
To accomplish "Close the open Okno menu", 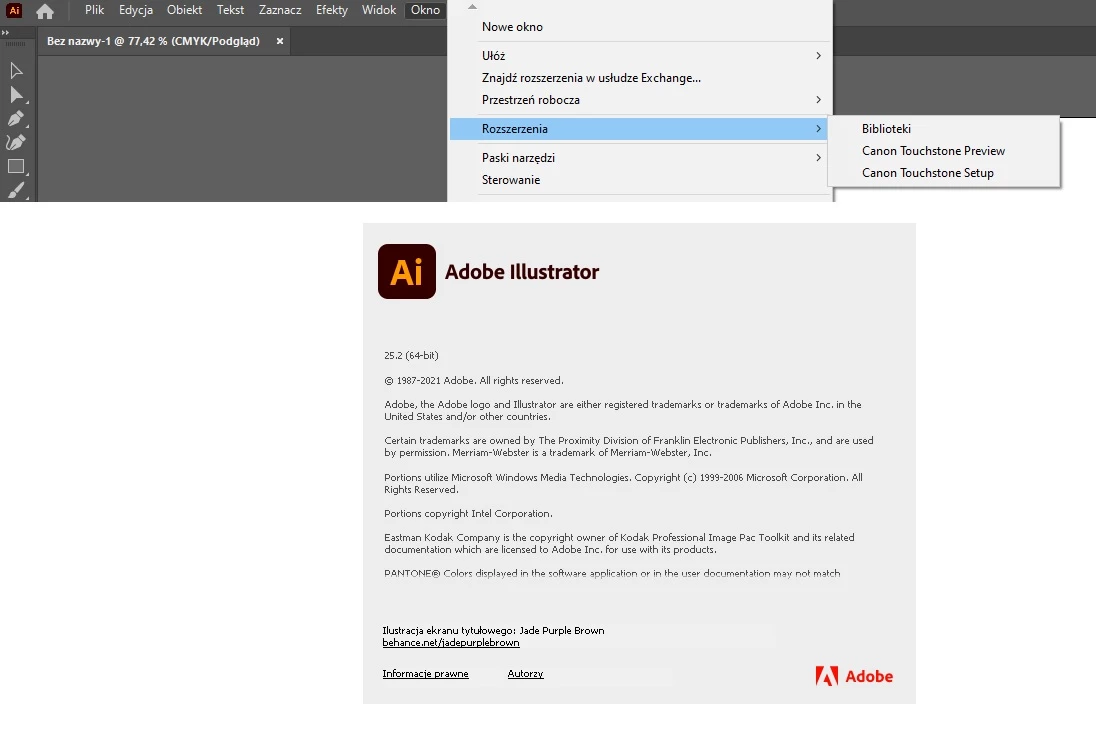I will pyautogui.click(x=426, y=10).
